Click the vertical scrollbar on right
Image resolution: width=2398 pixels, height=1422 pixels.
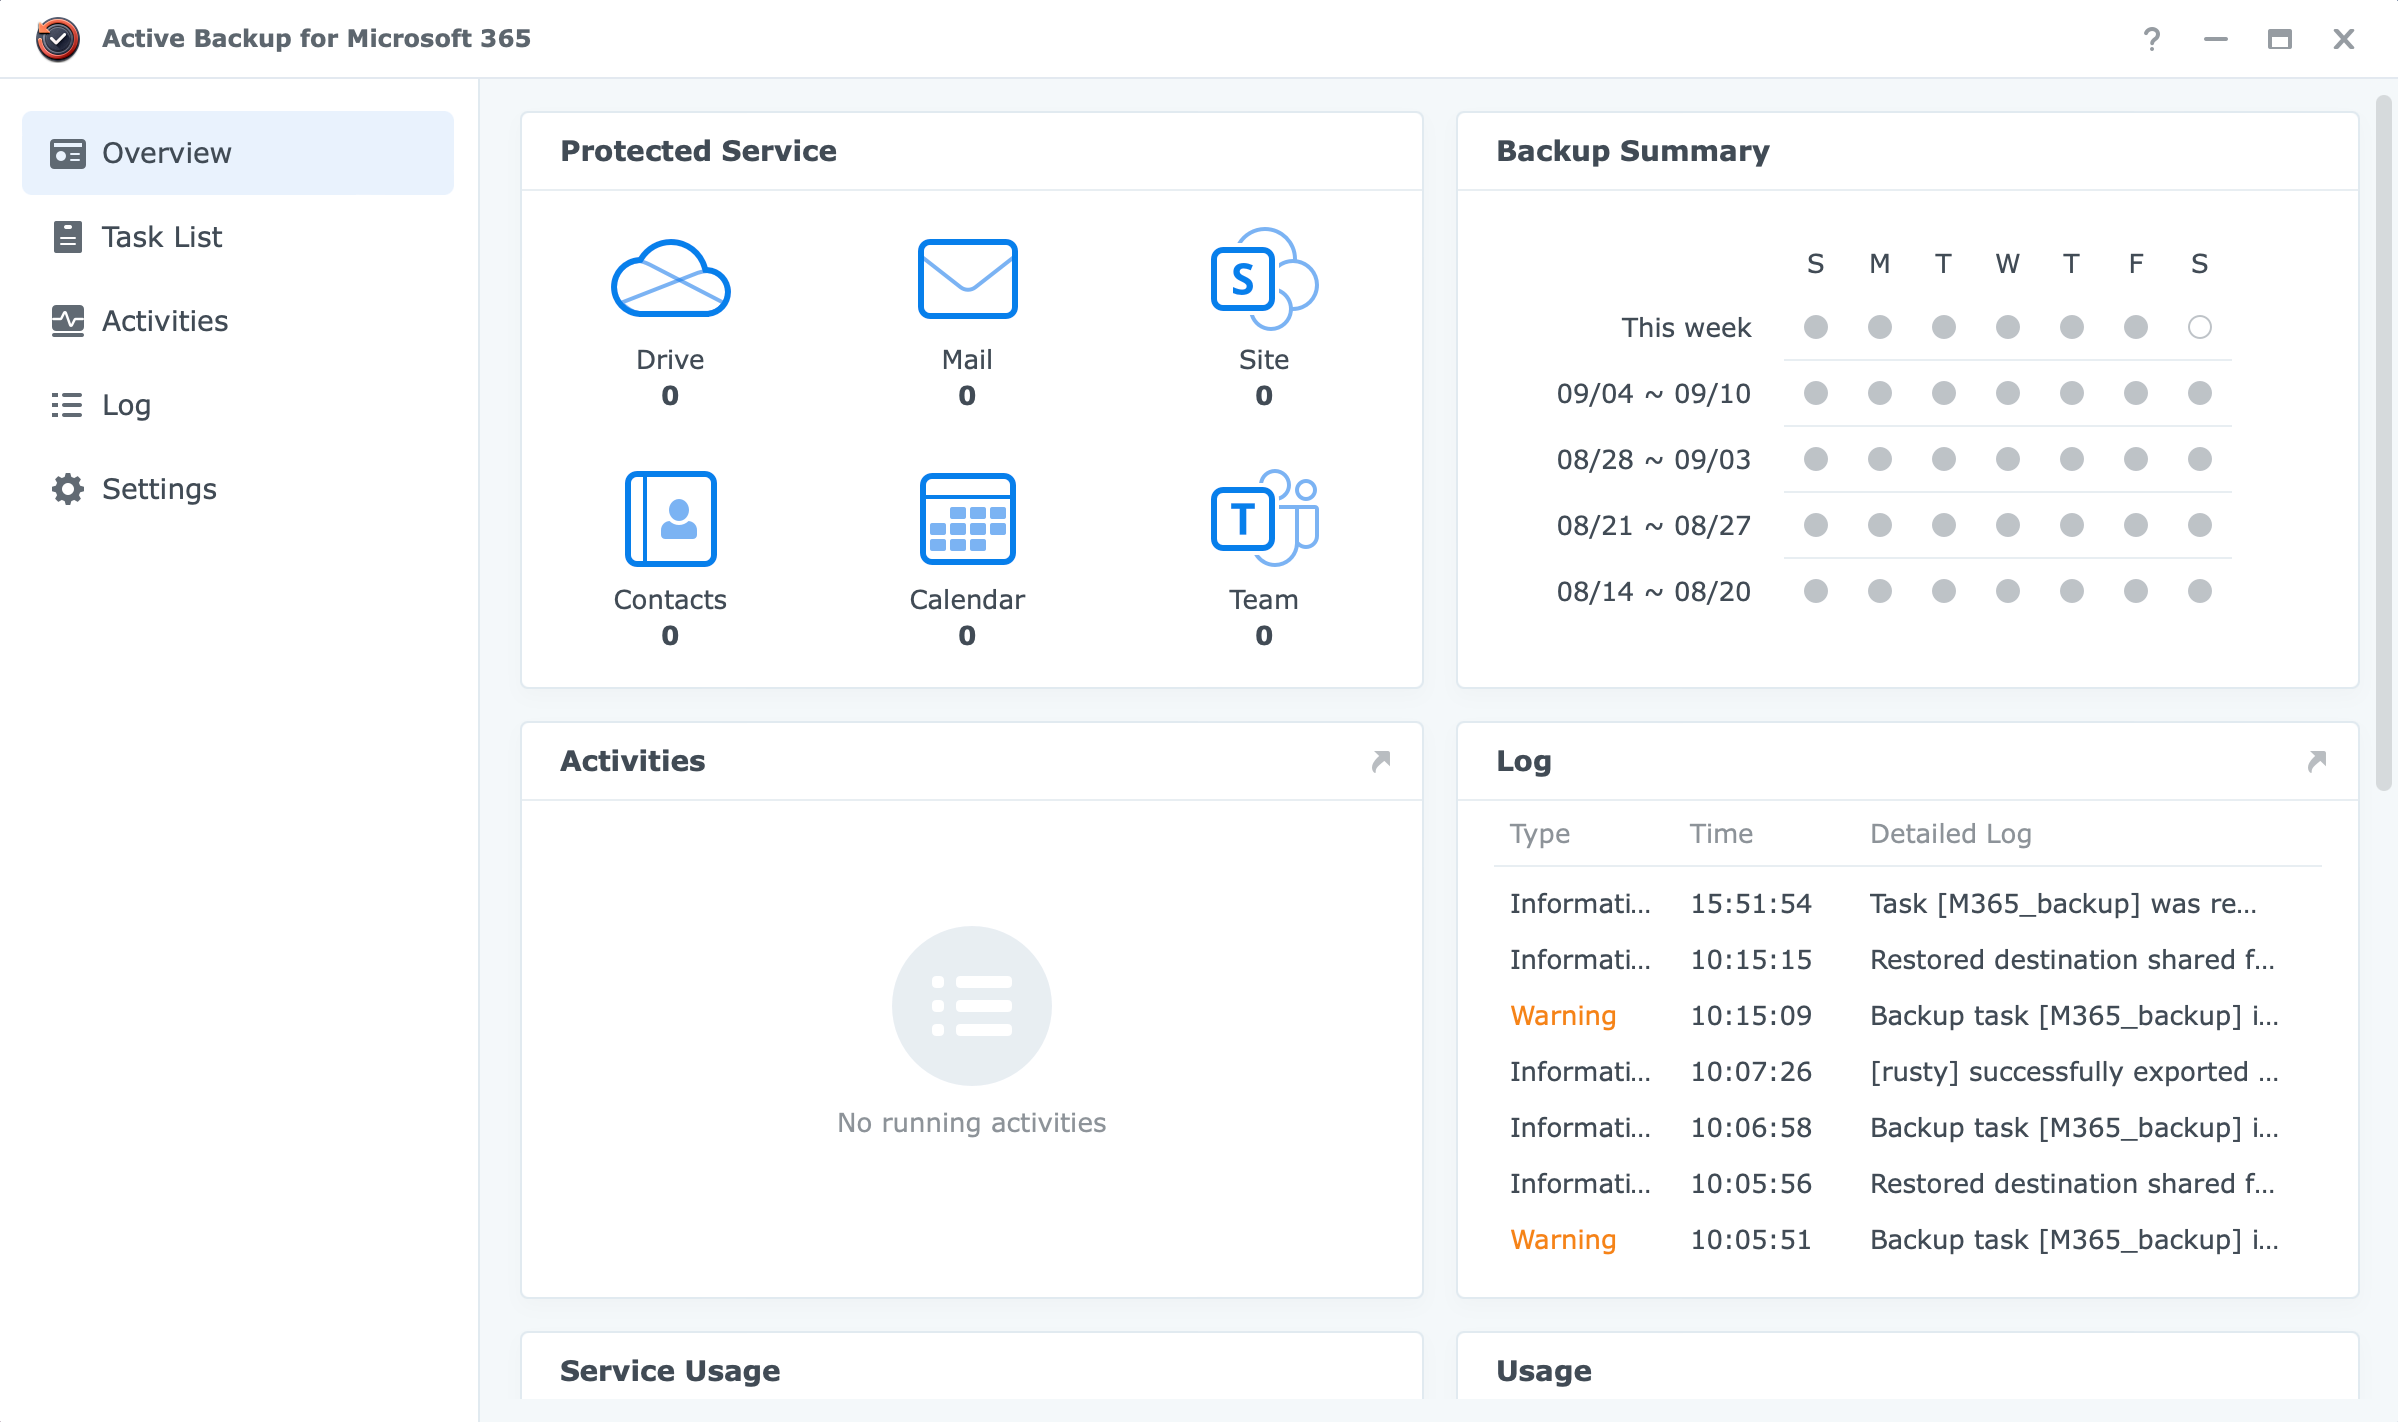tap(2384, 442)
